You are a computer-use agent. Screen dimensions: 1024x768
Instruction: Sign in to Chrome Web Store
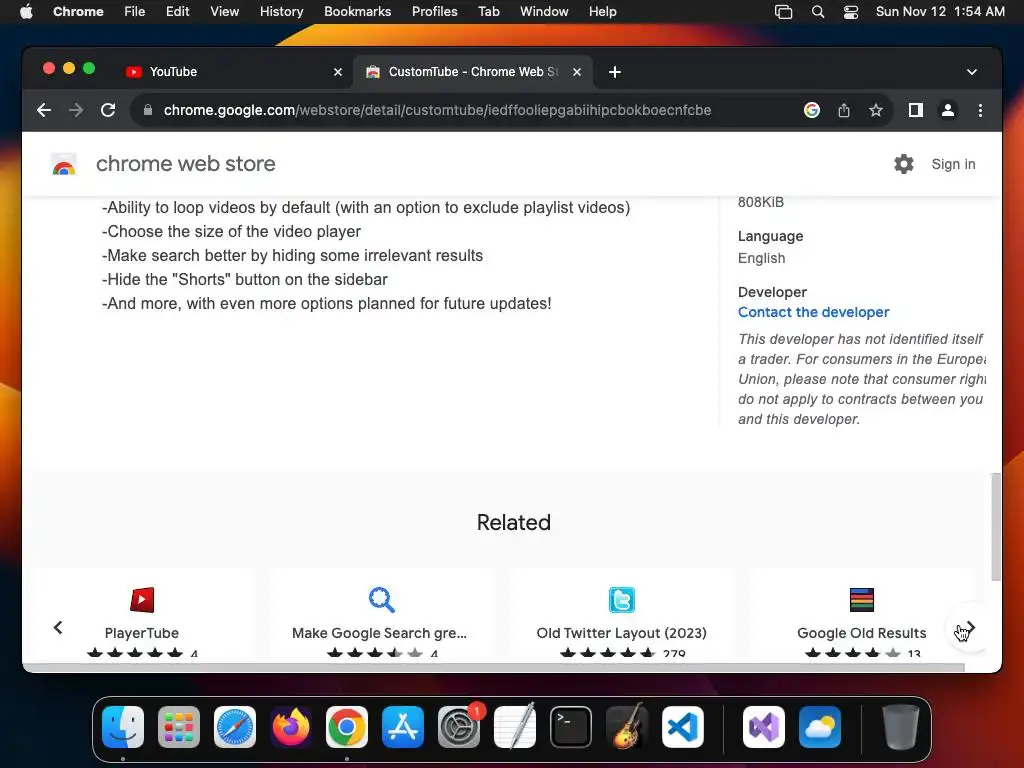pos(953,165)
